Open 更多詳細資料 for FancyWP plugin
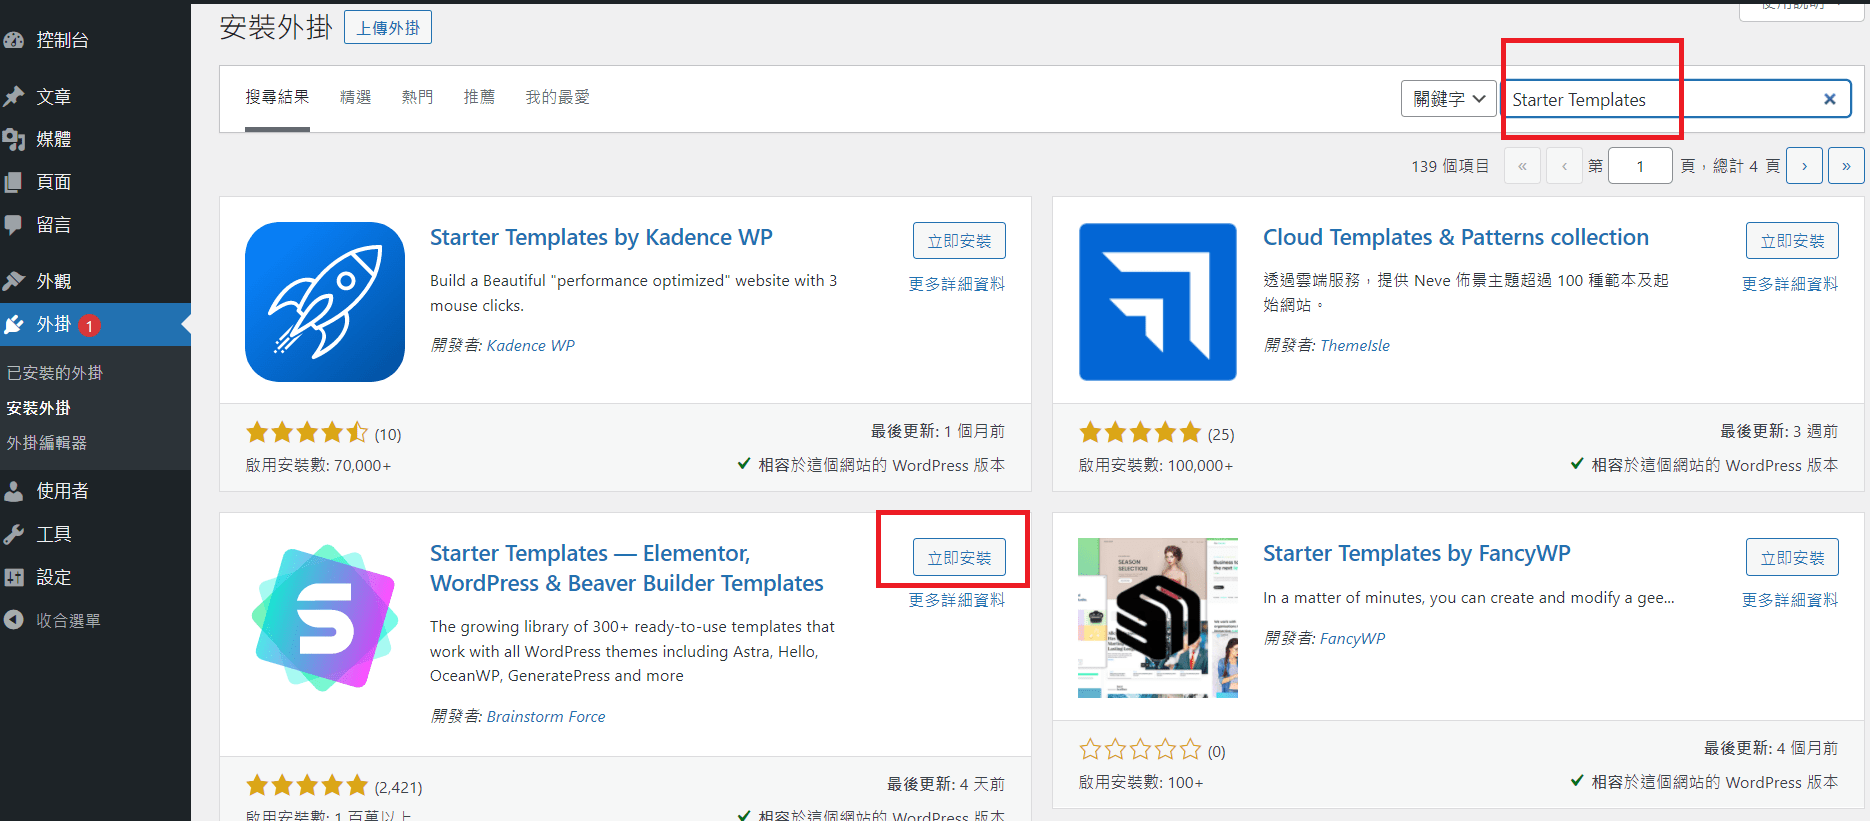1870x821 pixels. coord(1790,600)
